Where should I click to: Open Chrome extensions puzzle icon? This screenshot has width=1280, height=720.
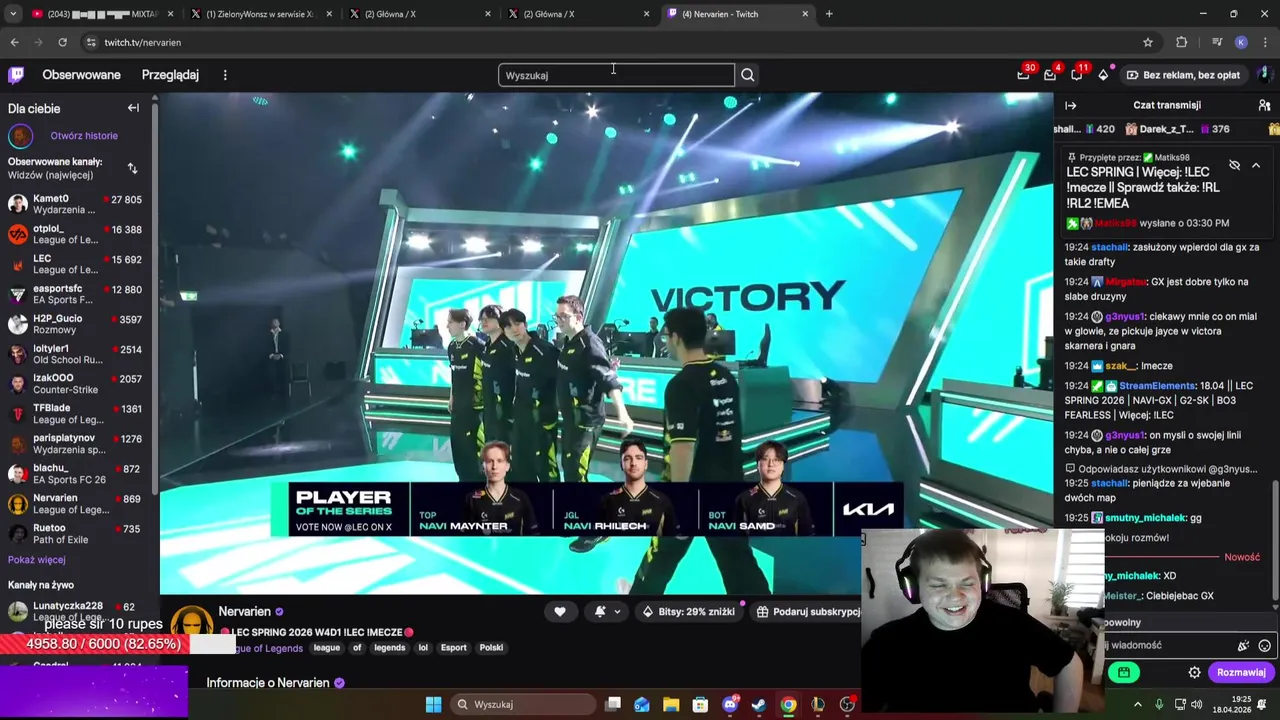pos(1181,42)
